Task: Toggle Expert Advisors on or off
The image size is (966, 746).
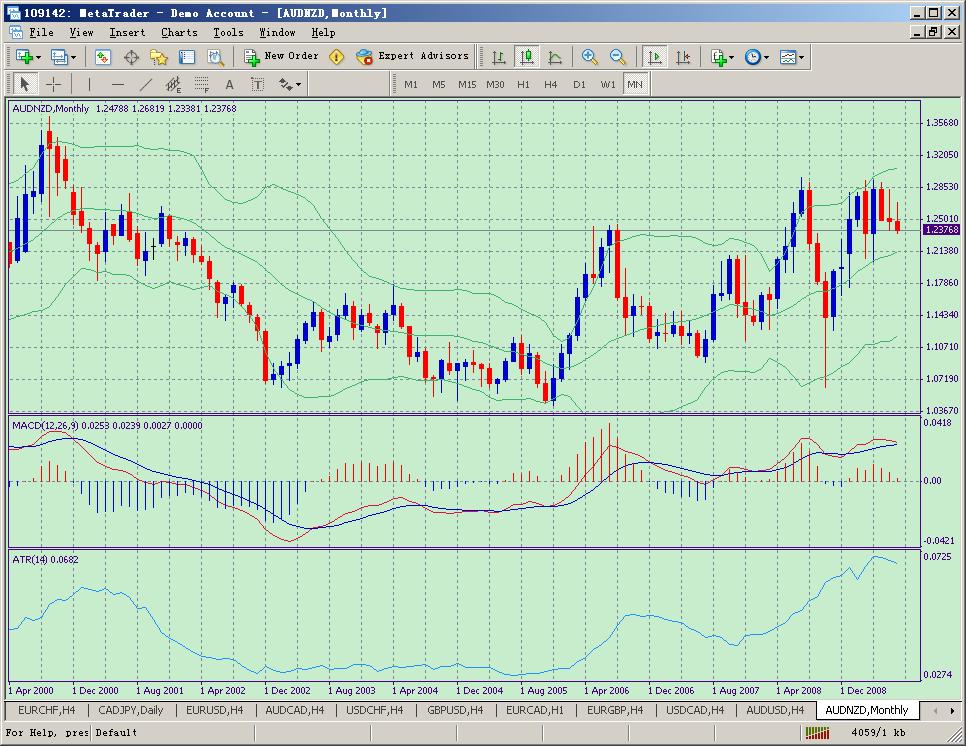Action: [x=412, y=57]
